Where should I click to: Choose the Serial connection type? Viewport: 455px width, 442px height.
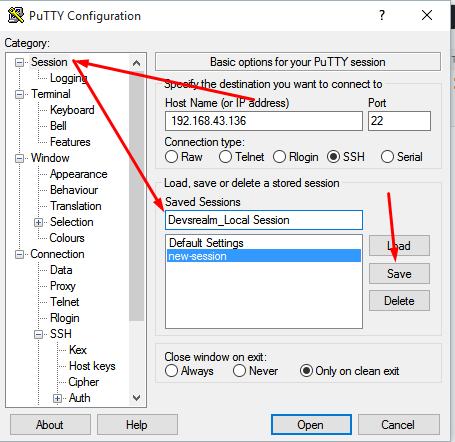[387, 157]
